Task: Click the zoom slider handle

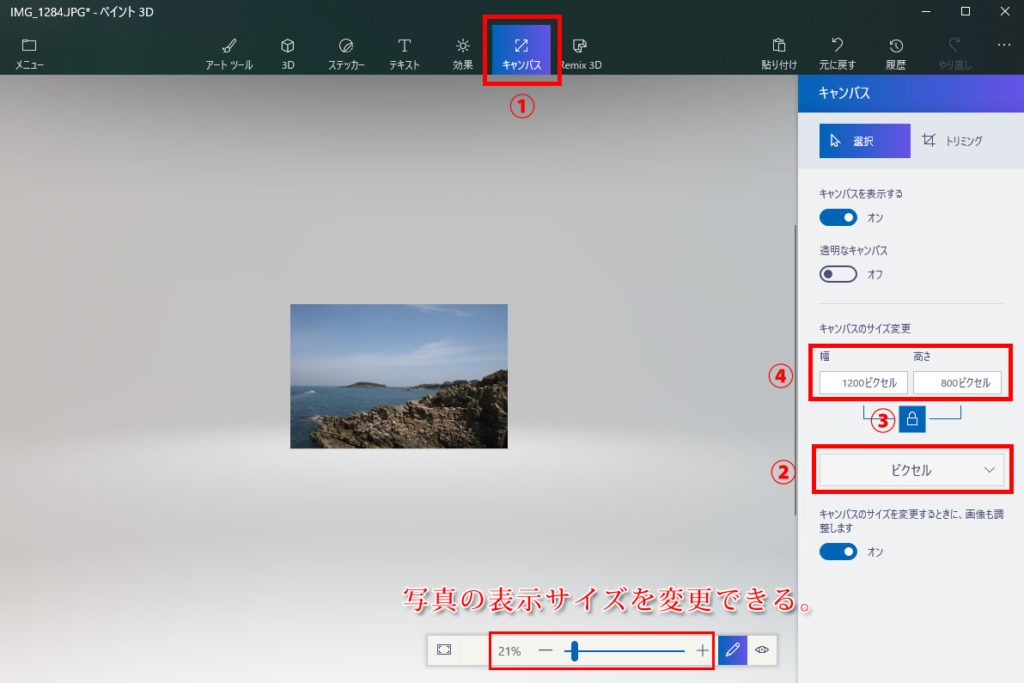Action: 575,650
